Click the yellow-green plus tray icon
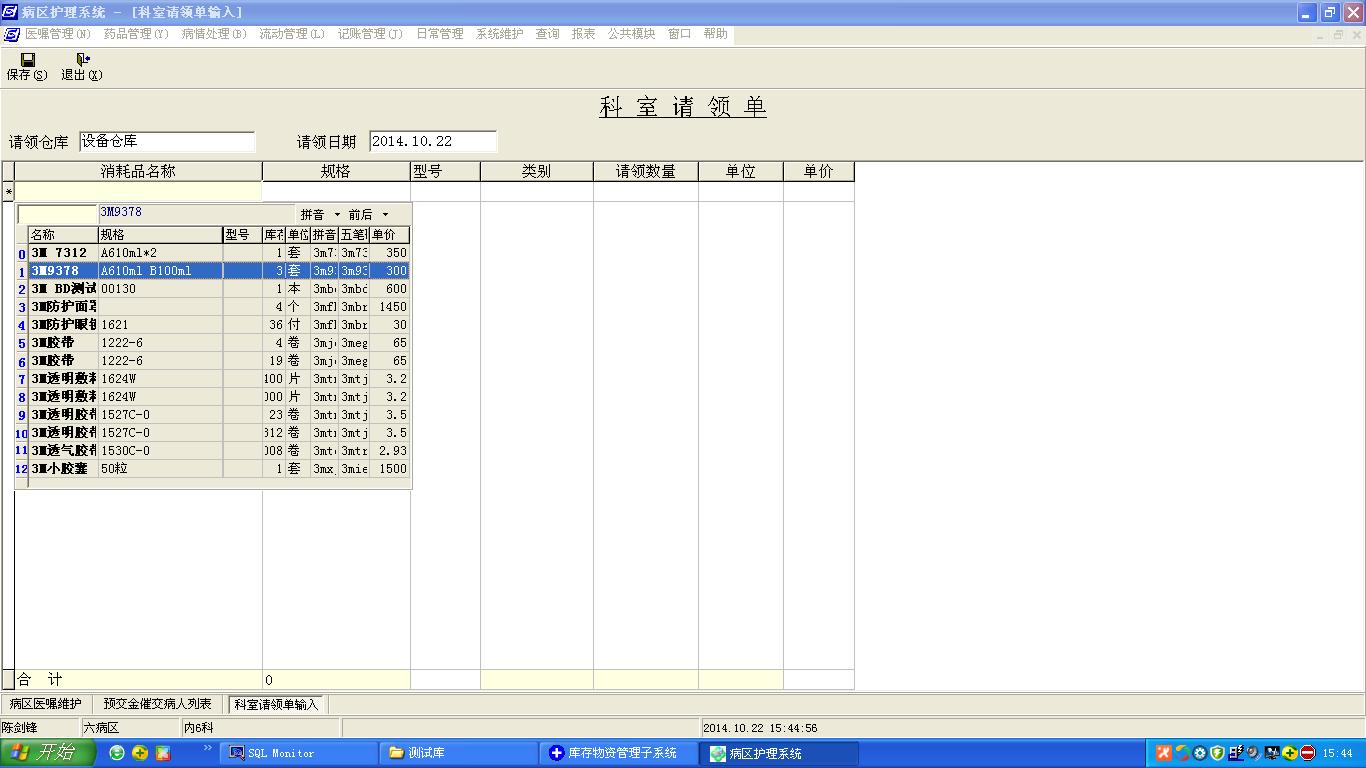 click(1290, 753)
